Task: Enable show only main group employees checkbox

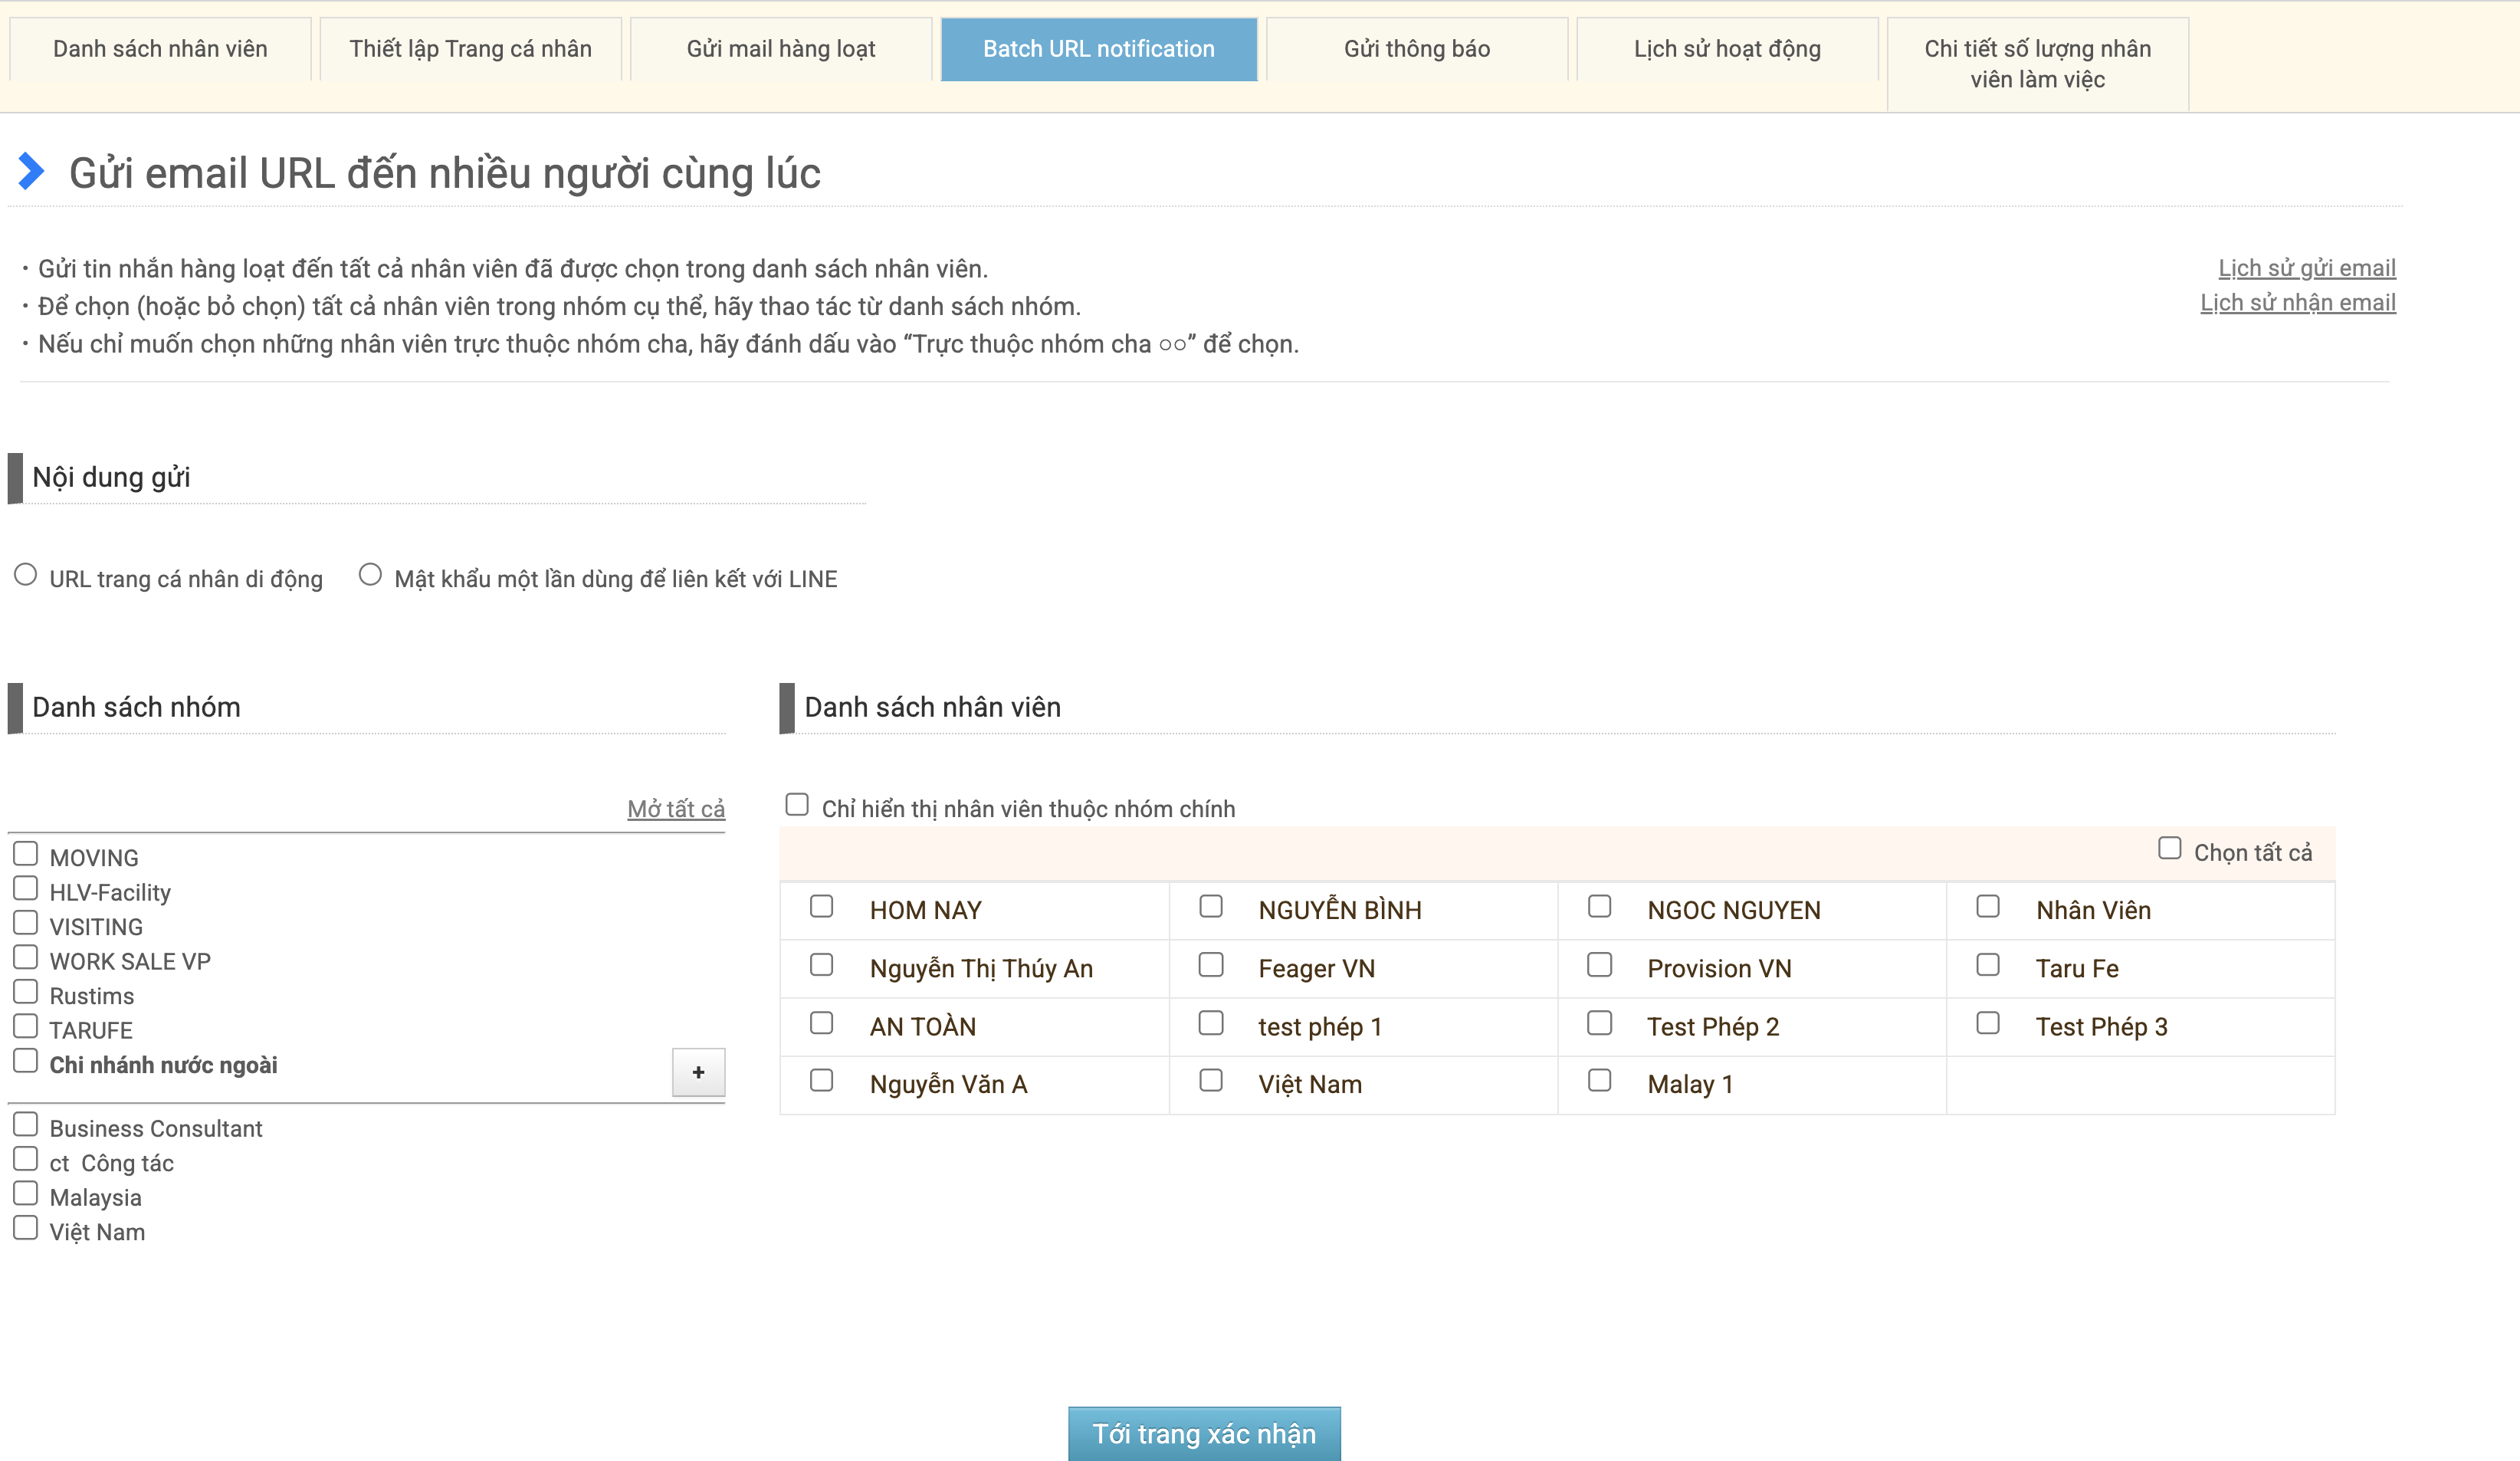Action: (x=797, y=805)
